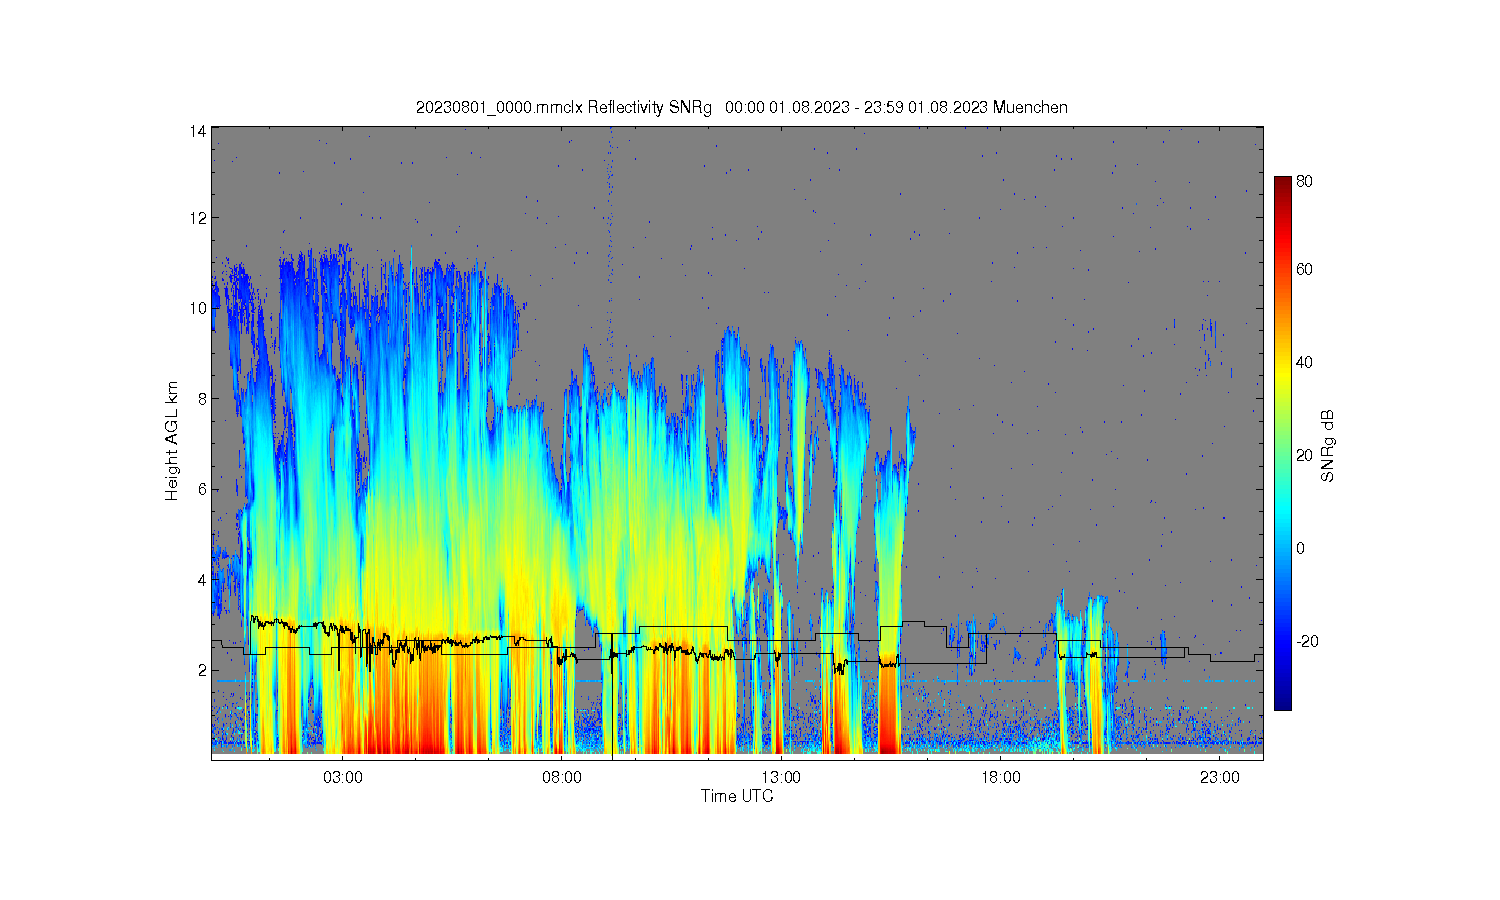The width and height of the screenshot is (1500, 900).
Task: Click the 'SNRg dB' colorbar label
Action: (x=1328, y=446)
